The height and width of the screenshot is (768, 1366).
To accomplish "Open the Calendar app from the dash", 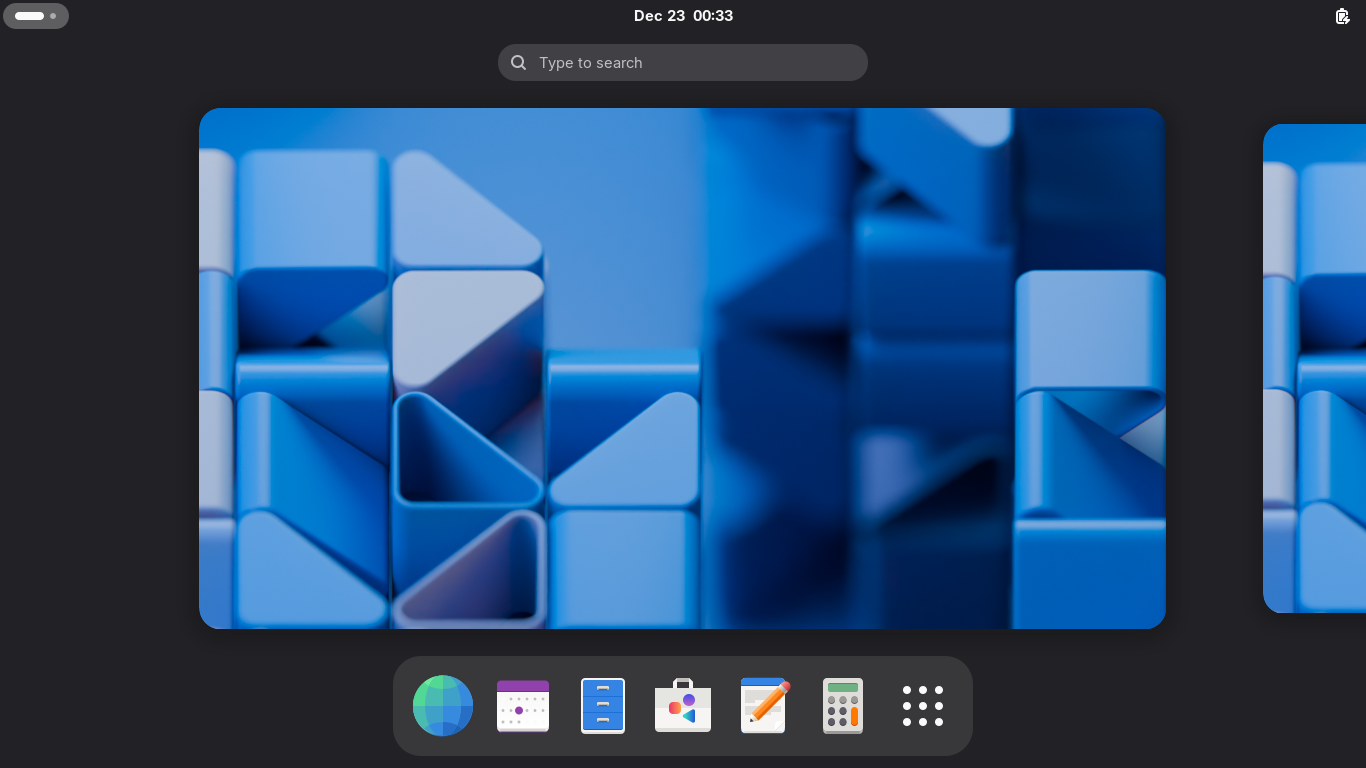I will [523, 706].
